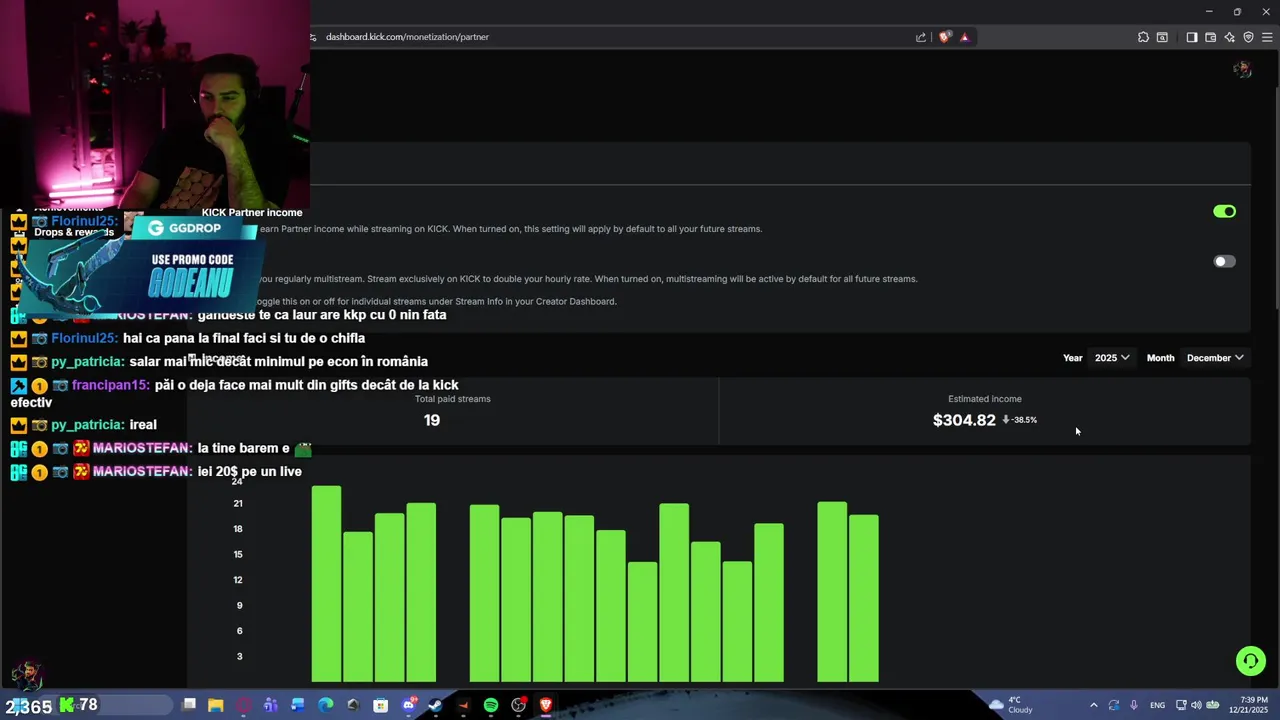Toggle the browser sidebar panel icon
Image resolution: width=1280 pixels, height=720 pixels.
[x=1191, y=37]
